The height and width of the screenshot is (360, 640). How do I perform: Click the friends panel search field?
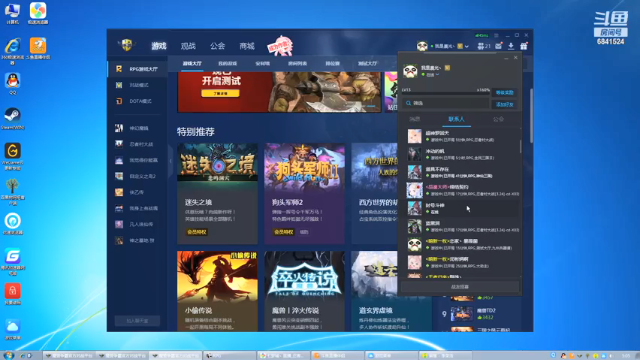445,103
